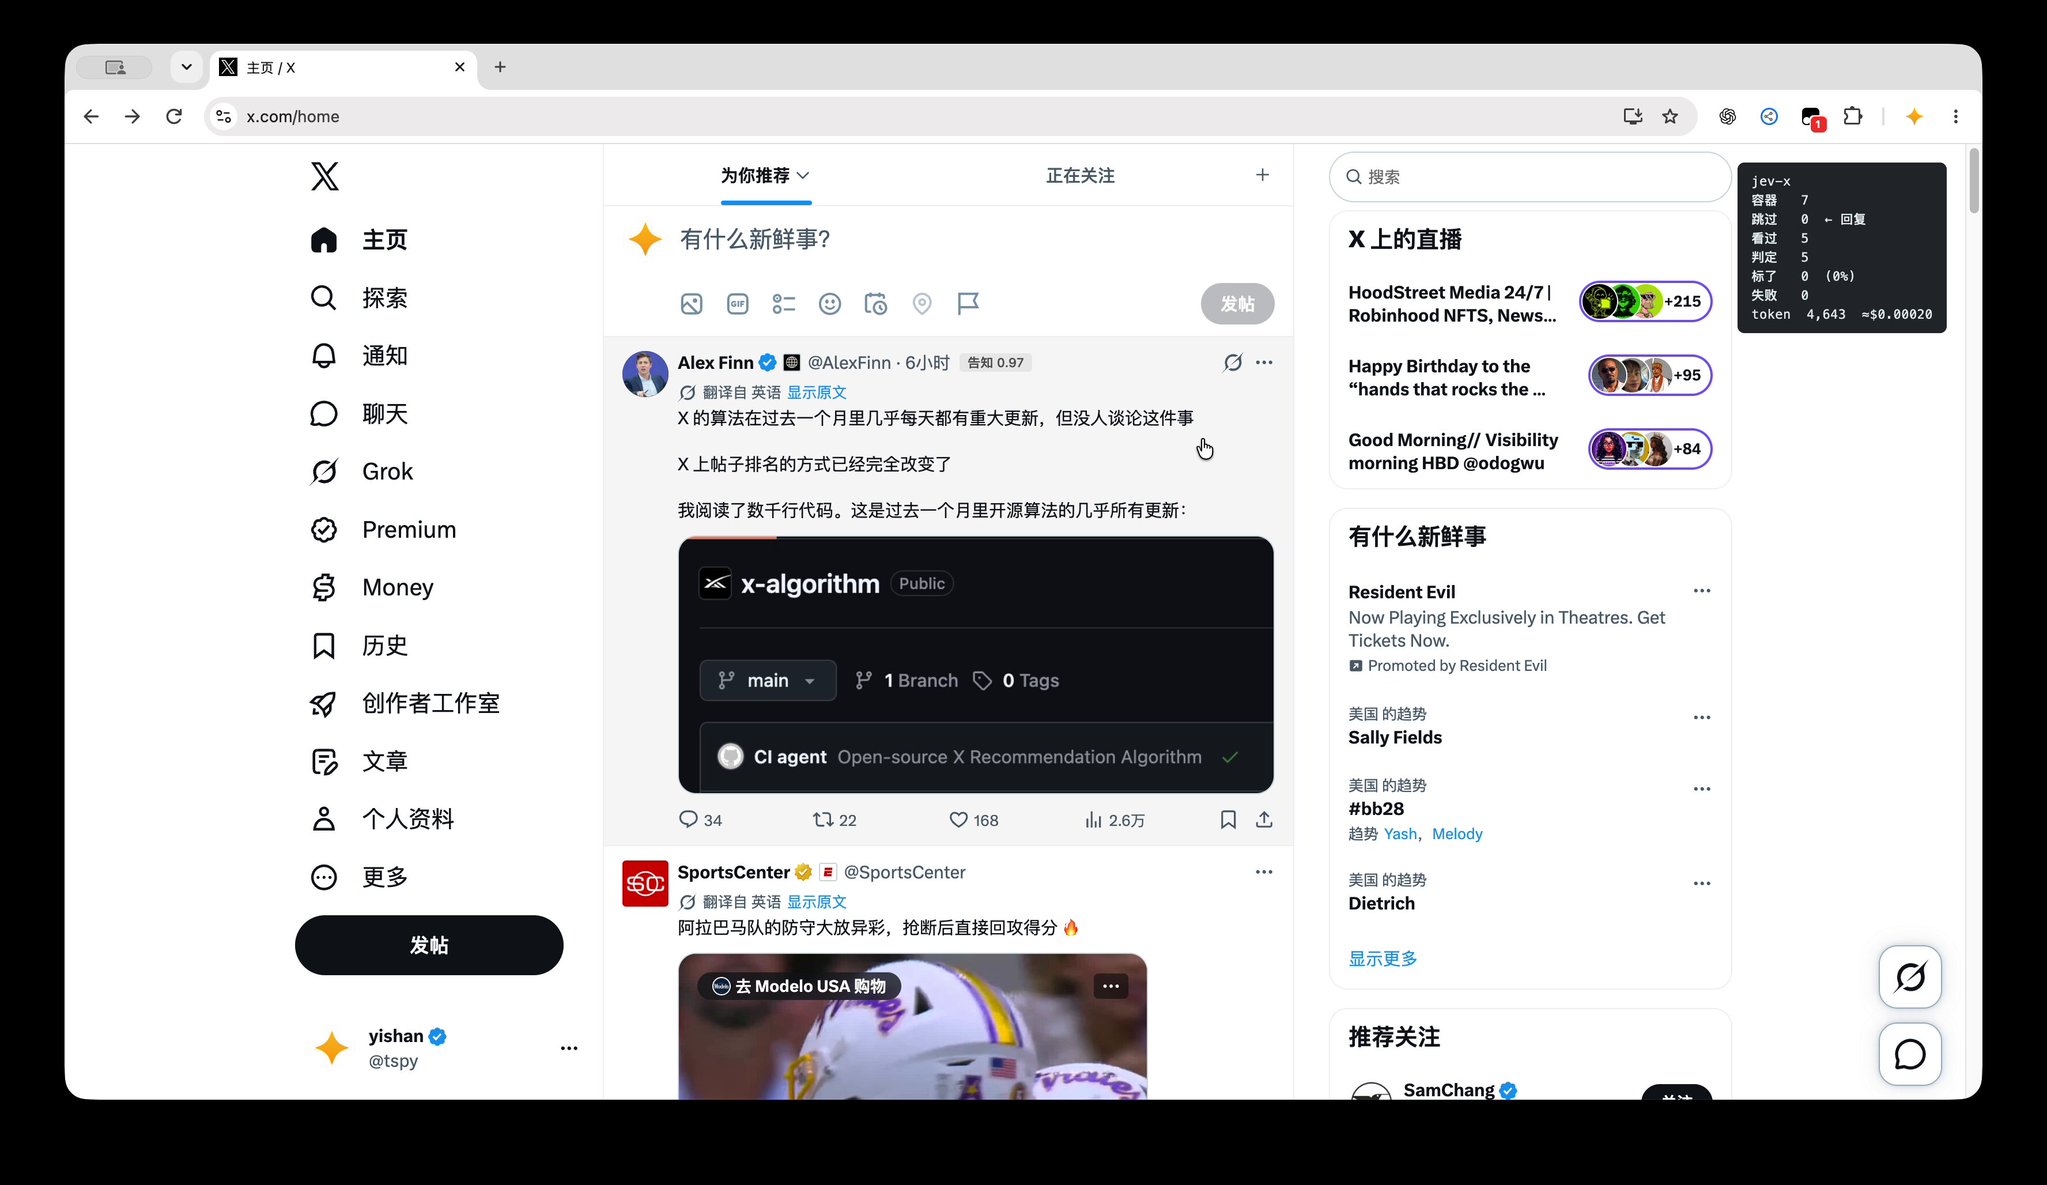This screenshot has width=2047, height=1185.
Task: Open more options on Alex Finn's post
Action: click(1264, 363)
